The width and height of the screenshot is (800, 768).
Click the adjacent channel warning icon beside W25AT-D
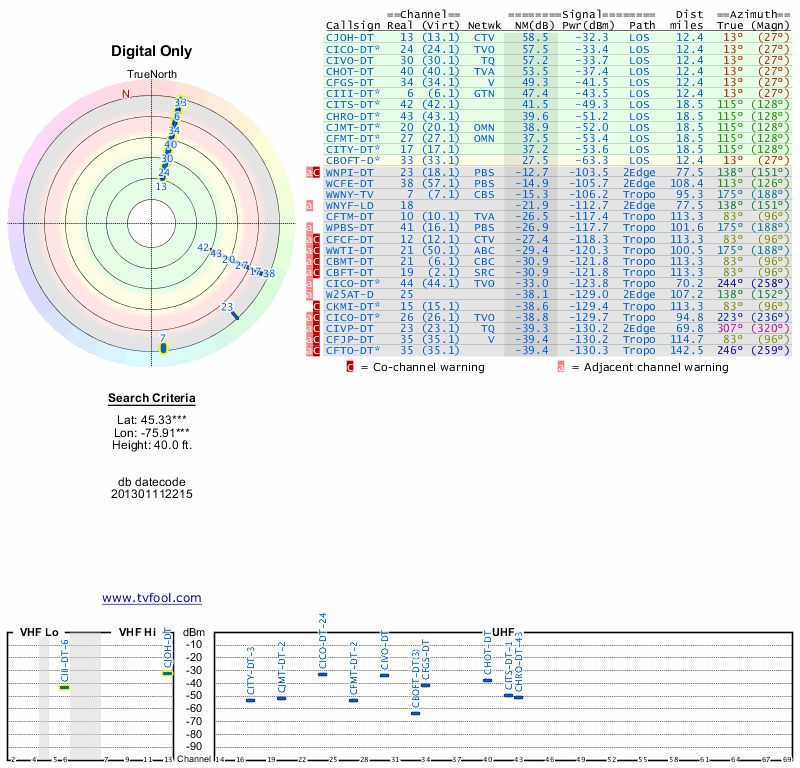pyautogui.click(x=310, y=295)
